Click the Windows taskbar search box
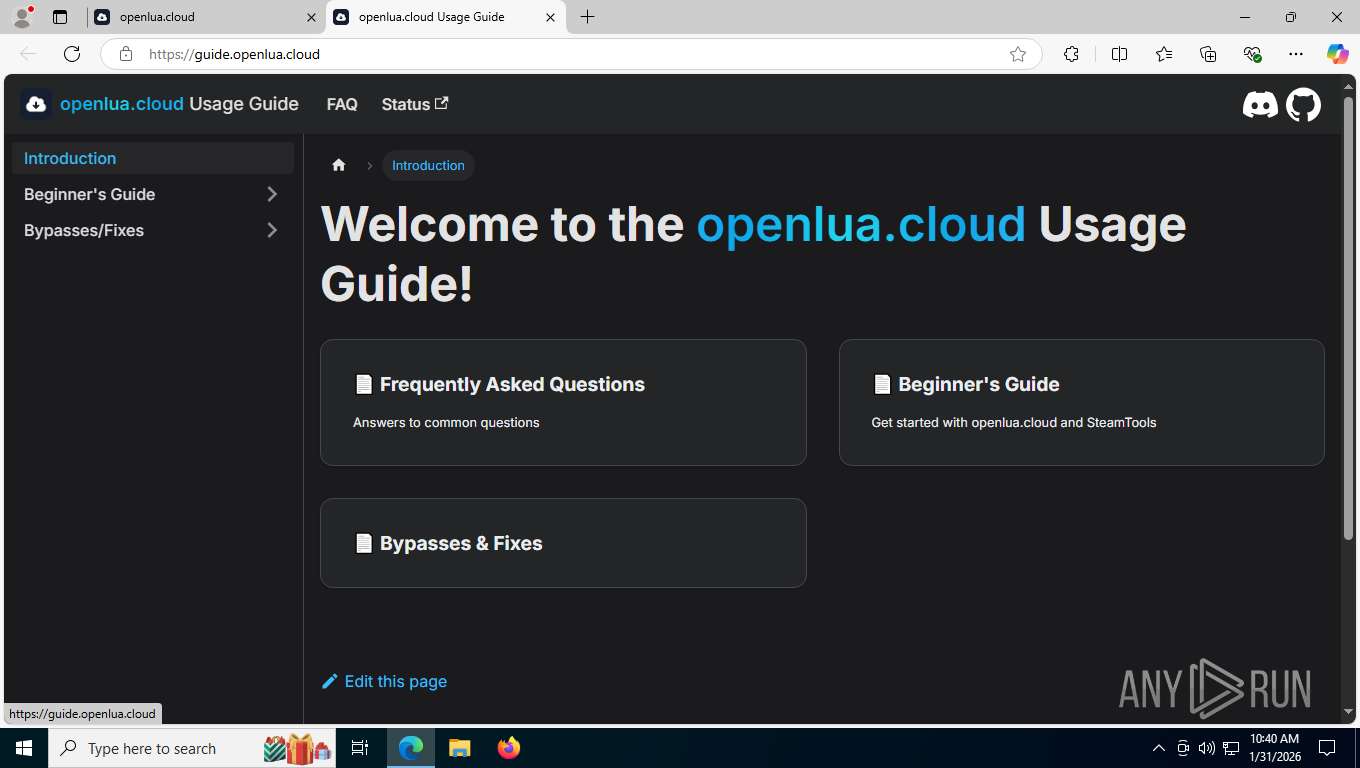Image resolution: width=1360 pixels, height=768 pixels. (x=192, y=748)
